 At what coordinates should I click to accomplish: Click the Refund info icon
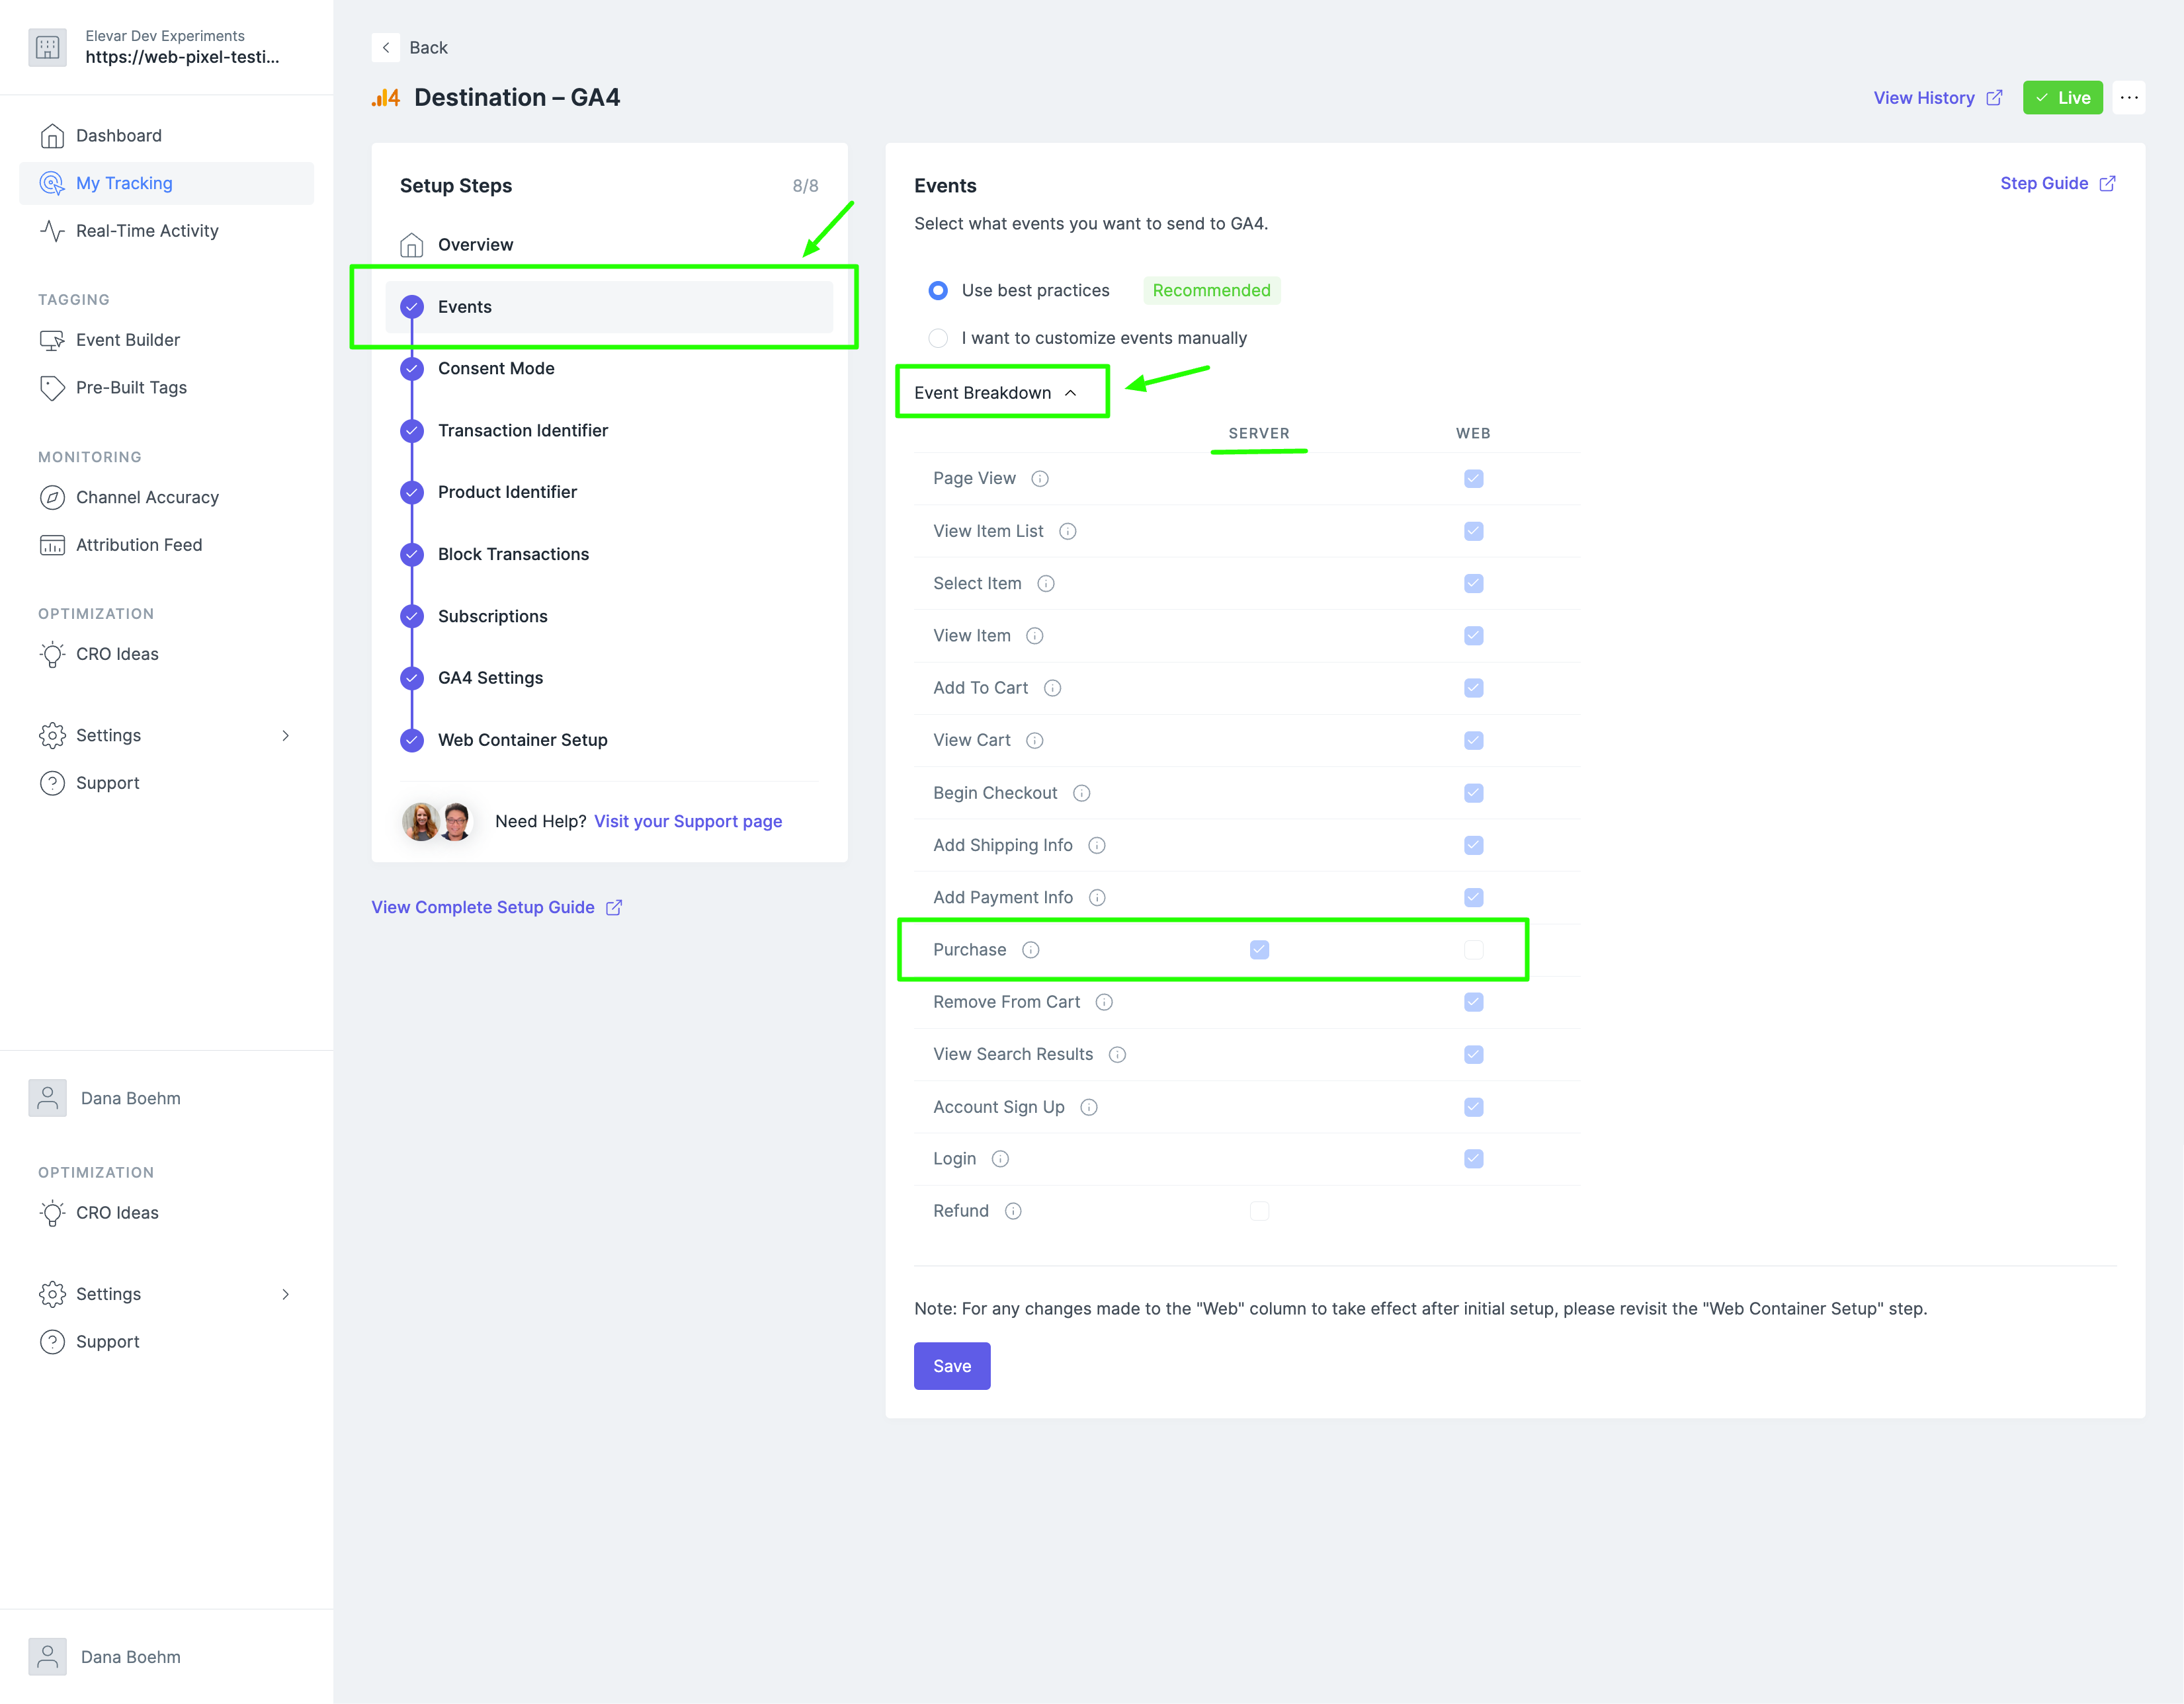point(1013,1211)
